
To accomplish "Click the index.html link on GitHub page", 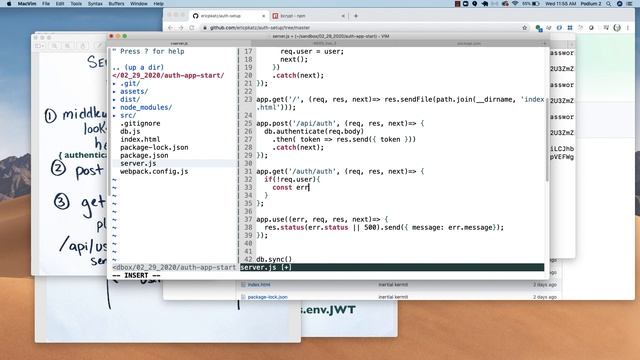I will tap(259, 284).
